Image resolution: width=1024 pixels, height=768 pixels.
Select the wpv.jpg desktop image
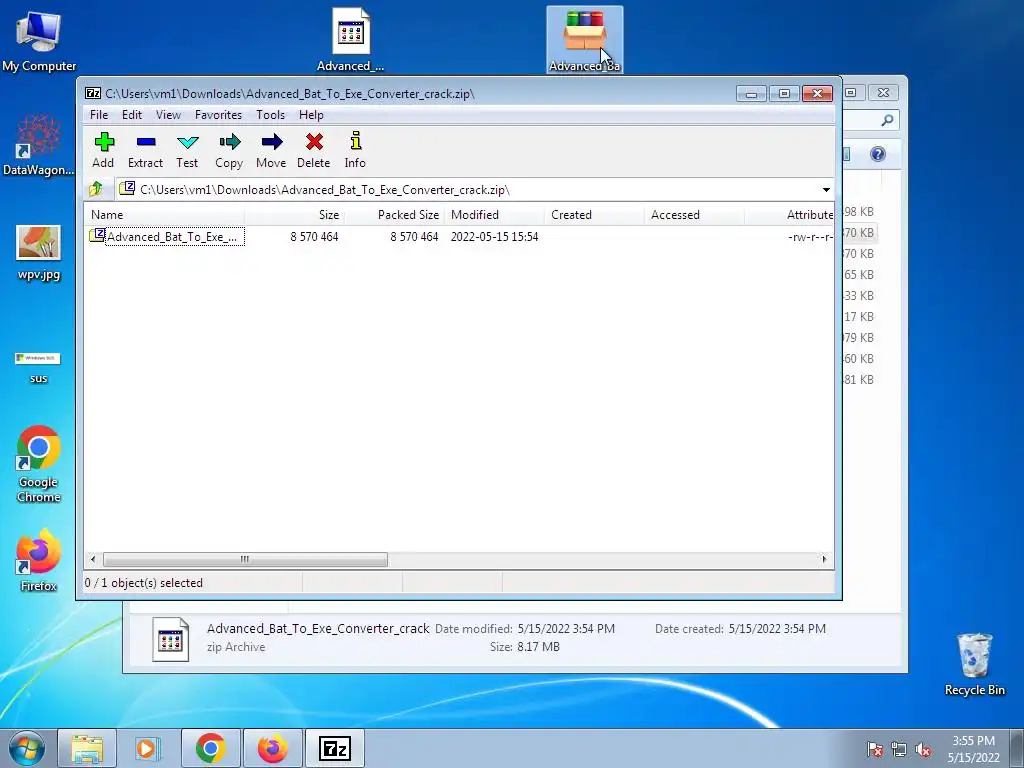tap(39, 252)
